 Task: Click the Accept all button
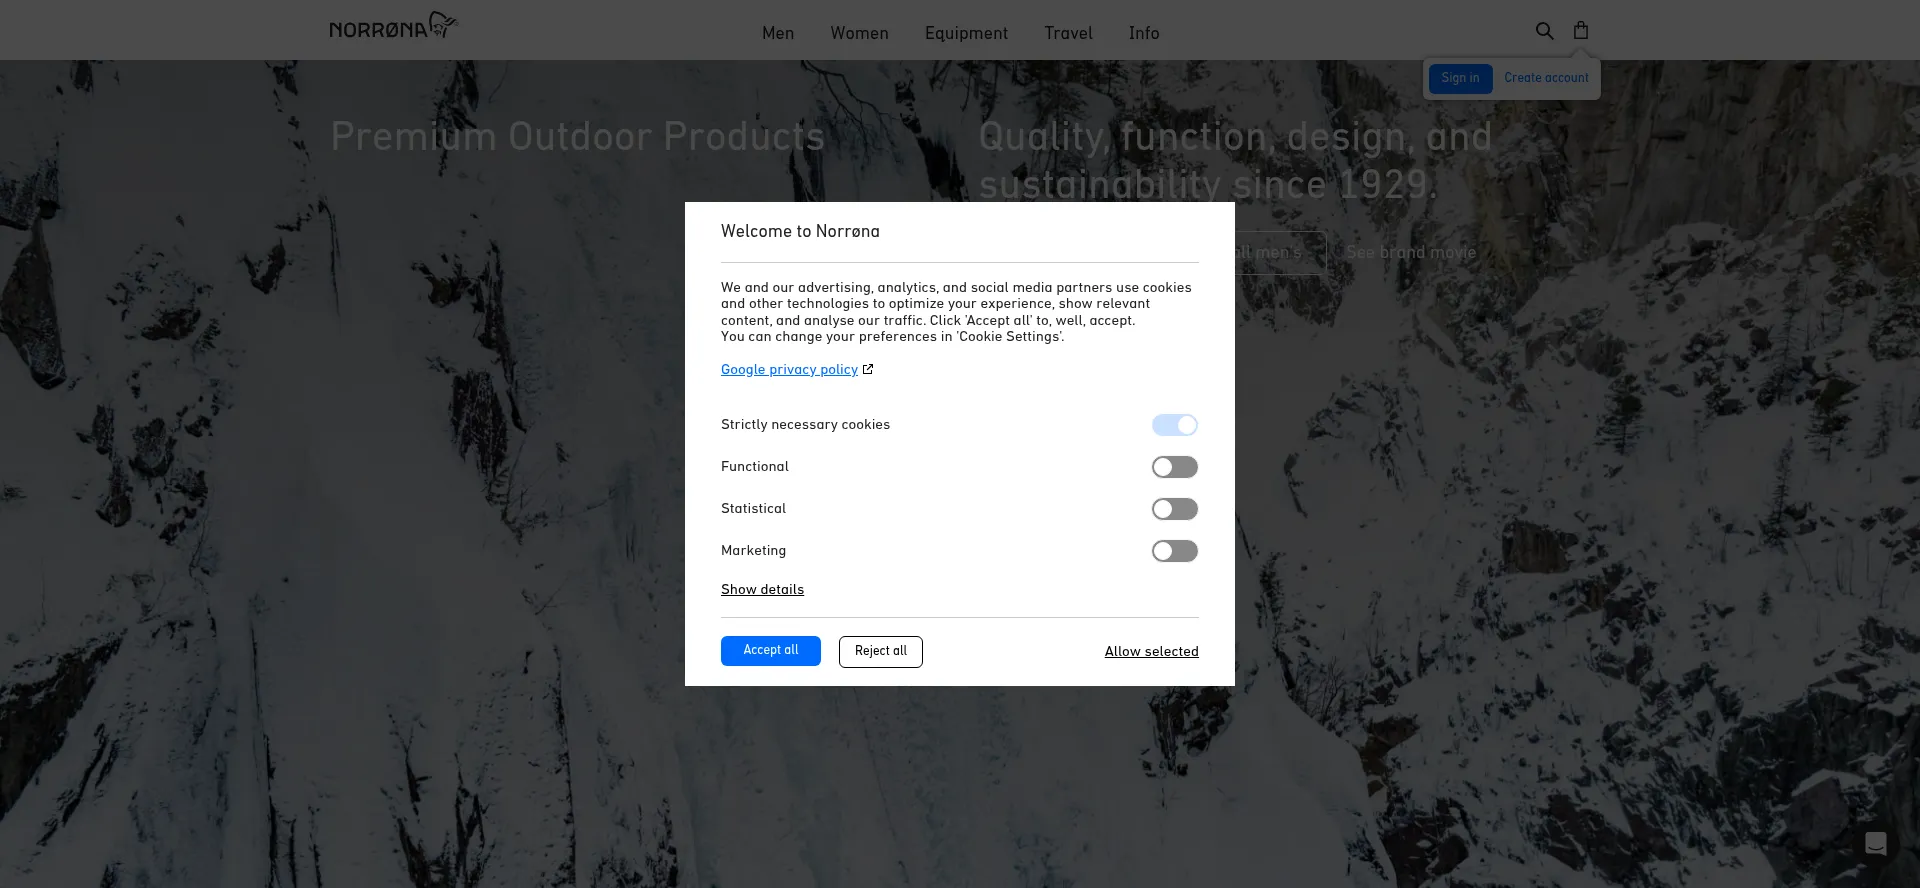771,651
